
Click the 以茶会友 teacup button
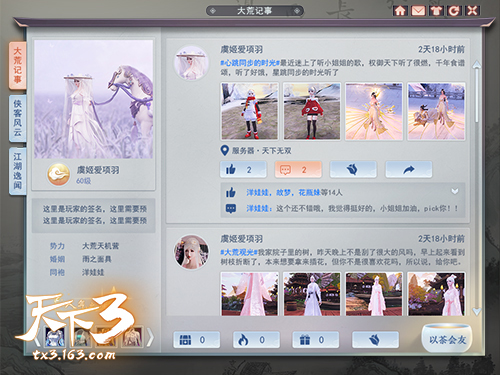click(x=447, y=338)
